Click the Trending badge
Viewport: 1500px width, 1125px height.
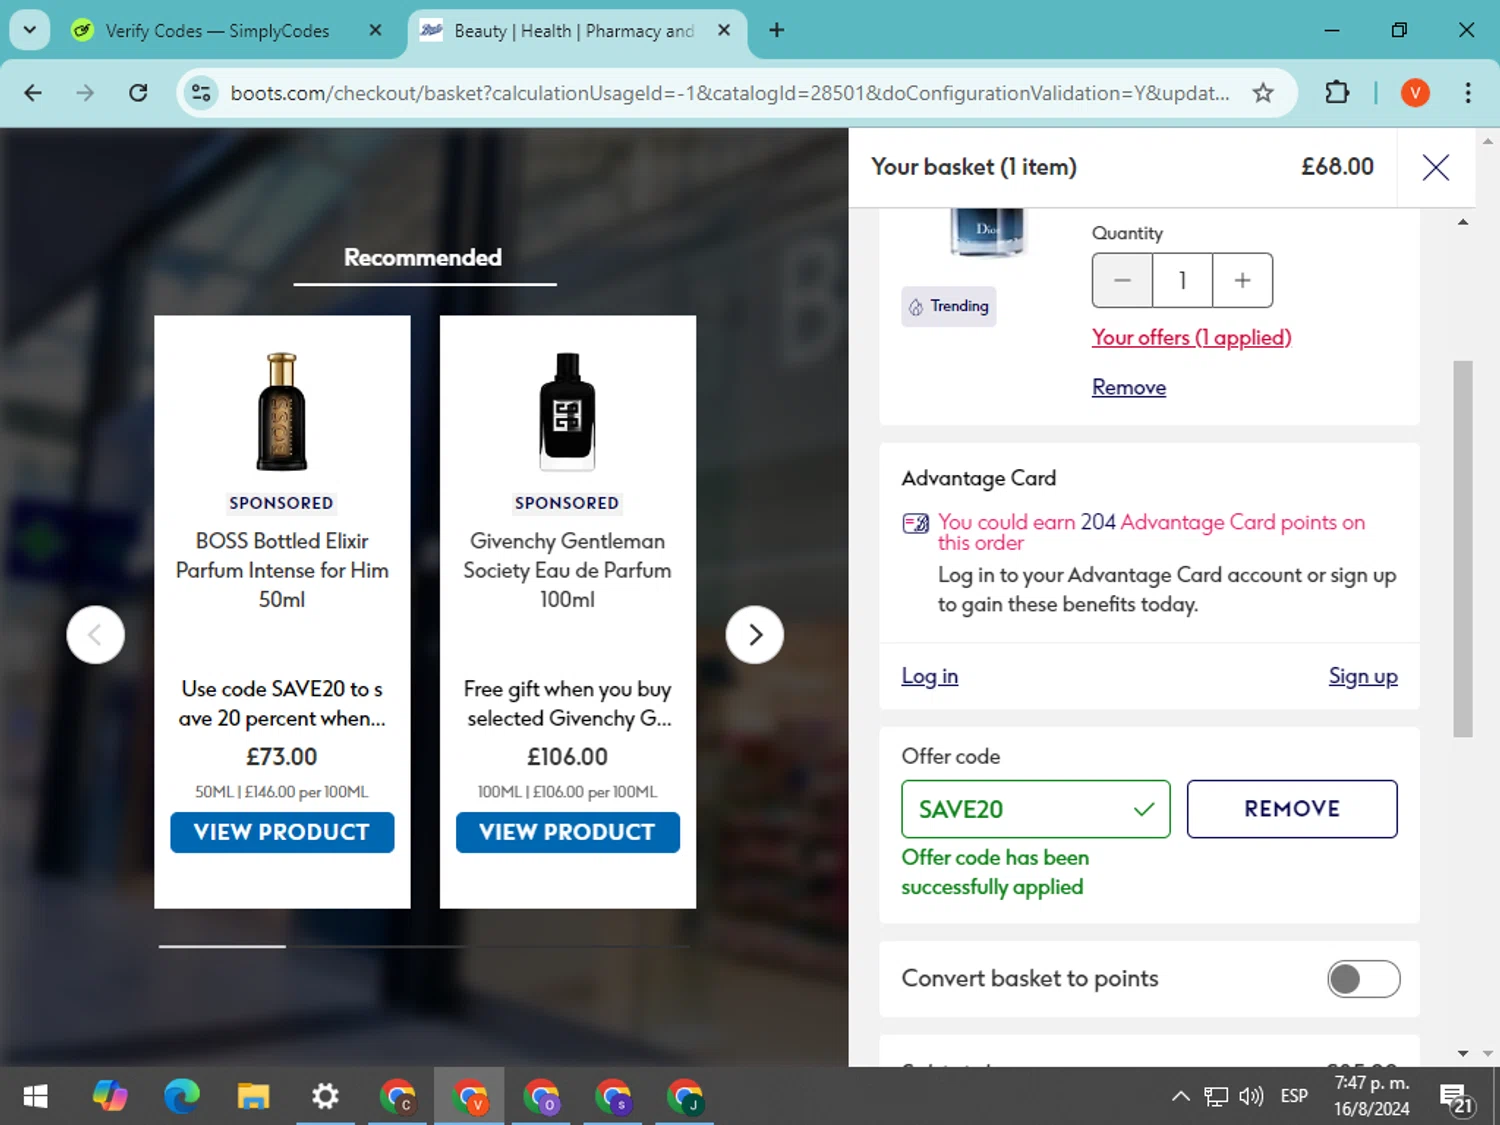(948, 306)
